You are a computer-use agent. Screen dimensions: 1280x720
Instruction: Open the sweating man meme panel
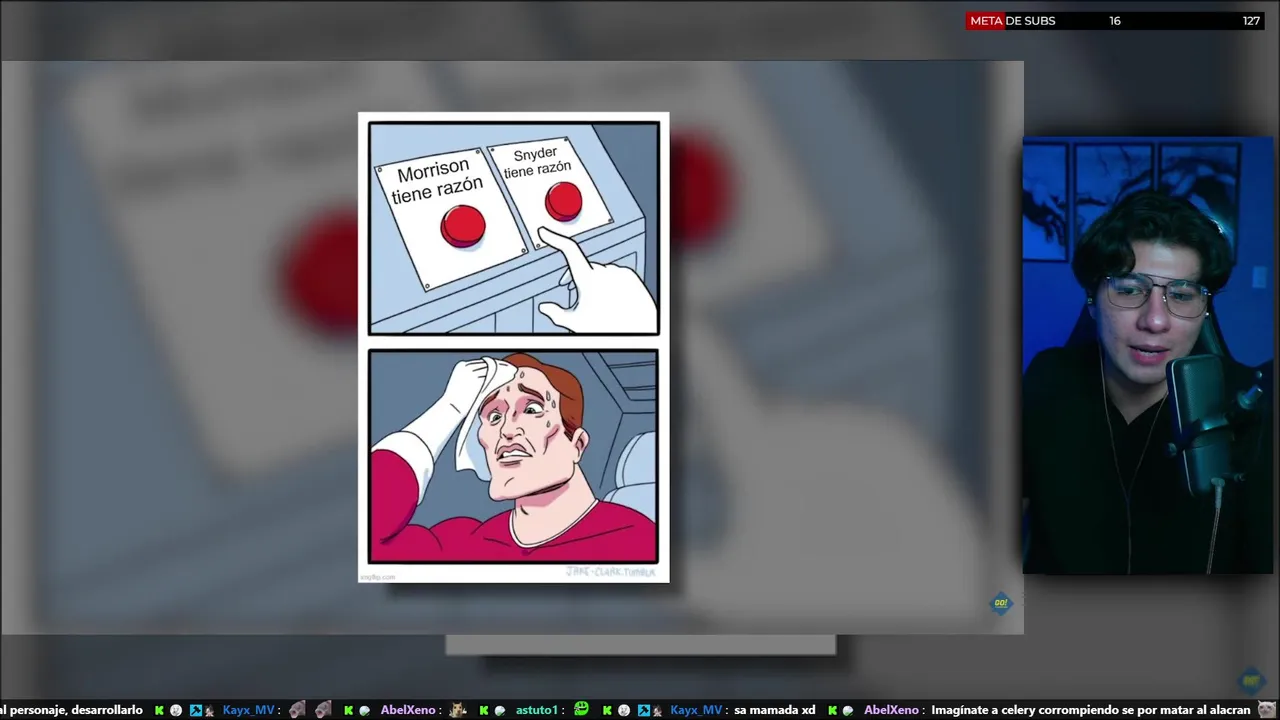[514, 456]
